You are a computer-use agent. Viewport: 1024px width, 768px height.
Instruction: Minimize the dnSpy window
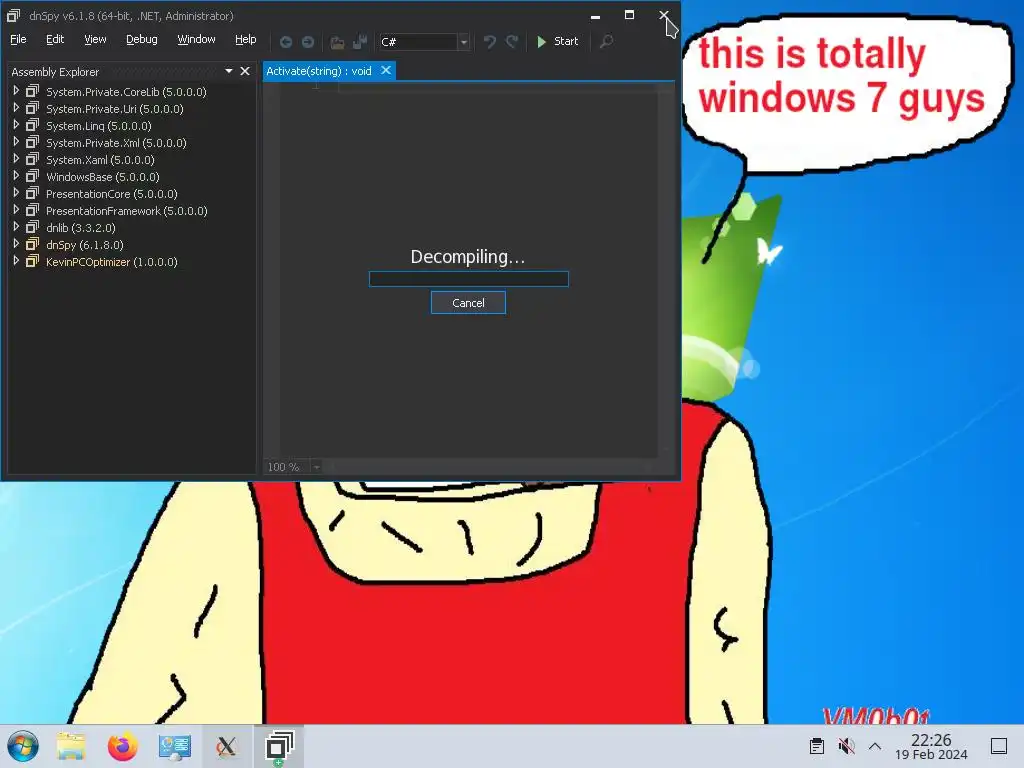pos(595,16)
